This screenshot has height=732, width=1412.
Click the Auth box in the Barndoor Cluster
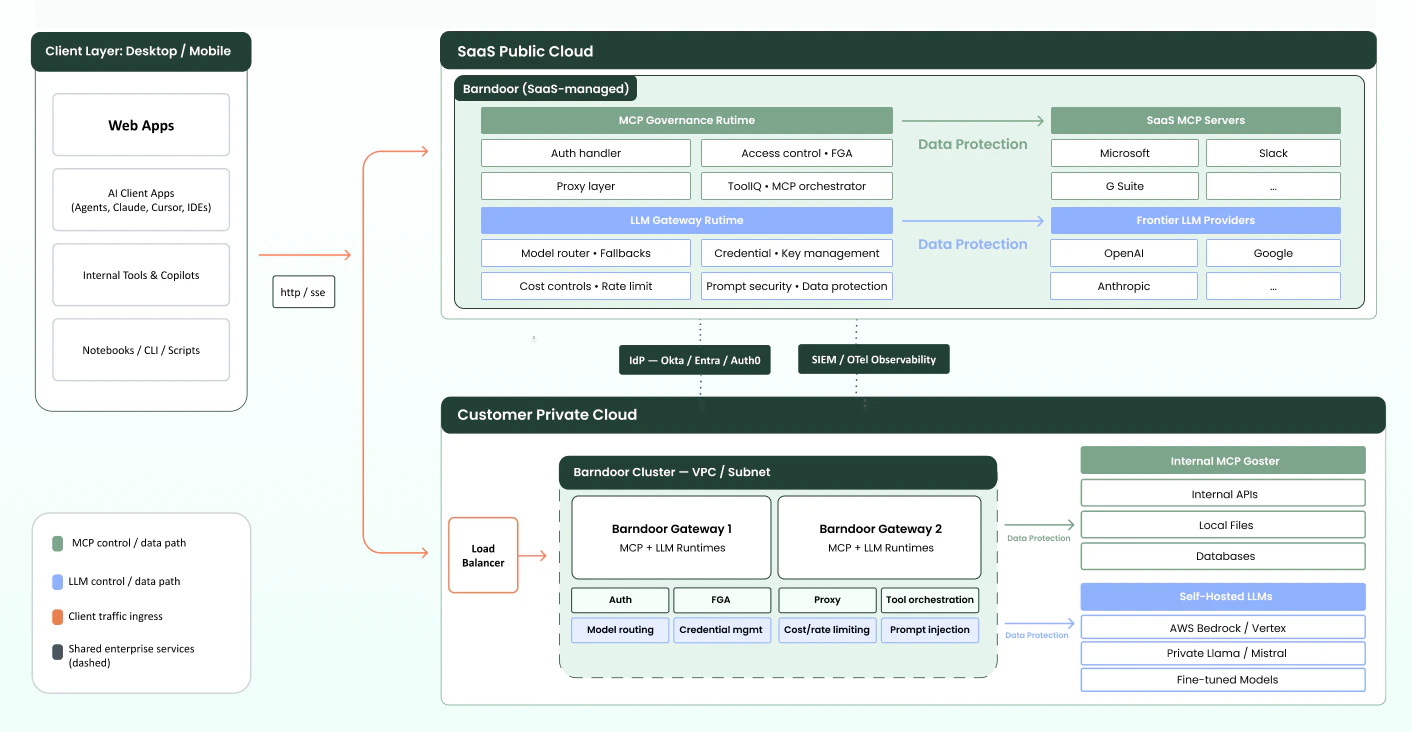click(620, 600)
